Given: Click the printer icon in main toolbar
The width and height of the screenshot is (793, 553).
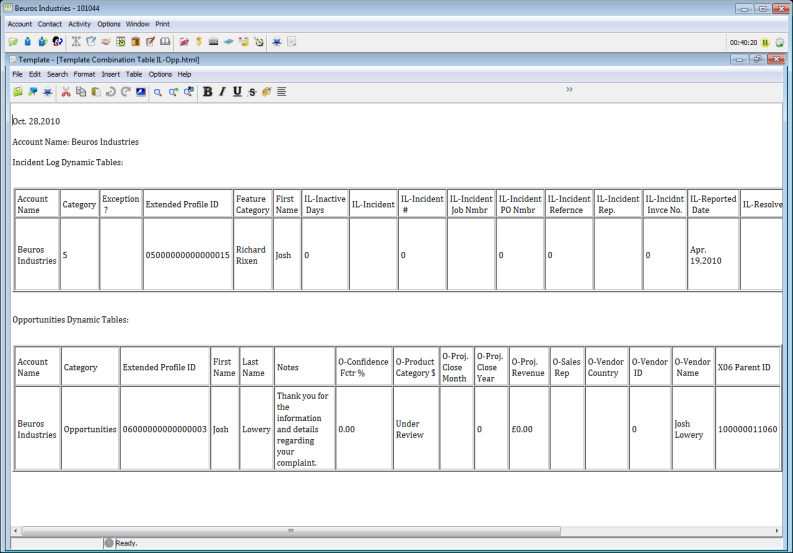Looking at the screenshot, I should pyautogui.click(x=277, y=42).
